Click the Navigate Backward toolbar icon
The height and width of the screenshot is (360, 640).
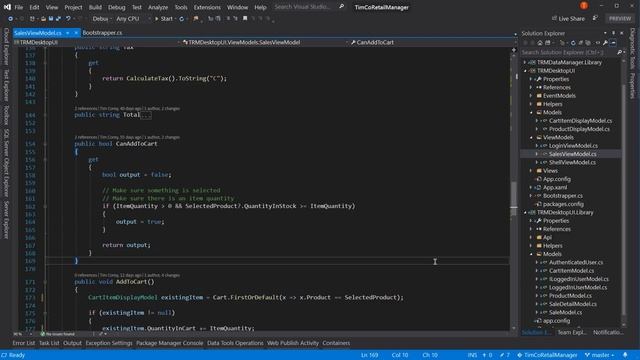(x=10, y=19)
